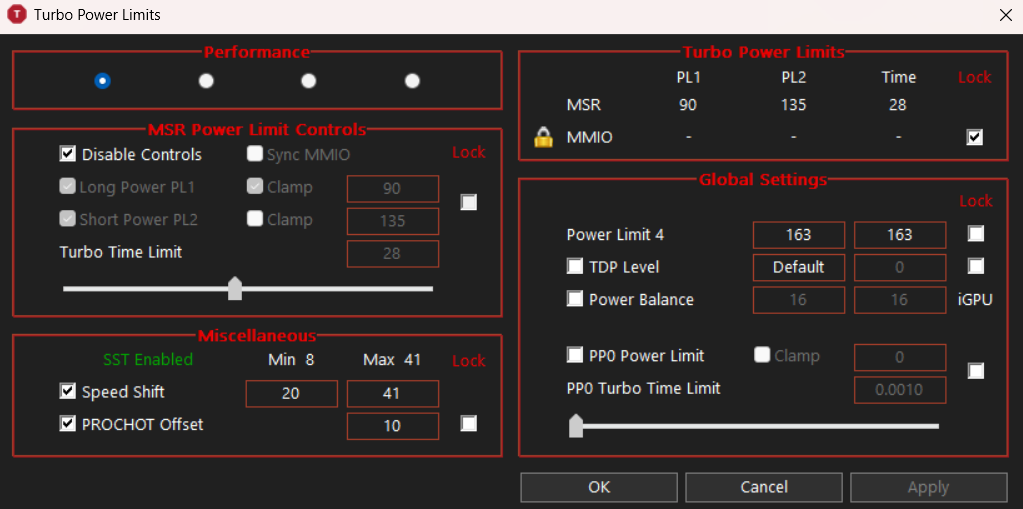Check the PROCHOT Offset Lock checkbox
The image size is (1023, 509).
pyautogui.click(x=468, y=424)
